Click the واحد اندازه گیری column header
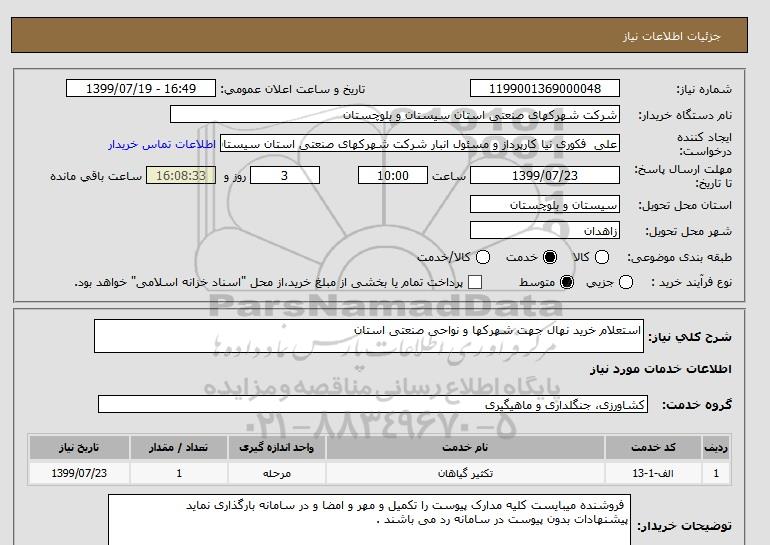The image size is (770, 545). tap(276, 448)
